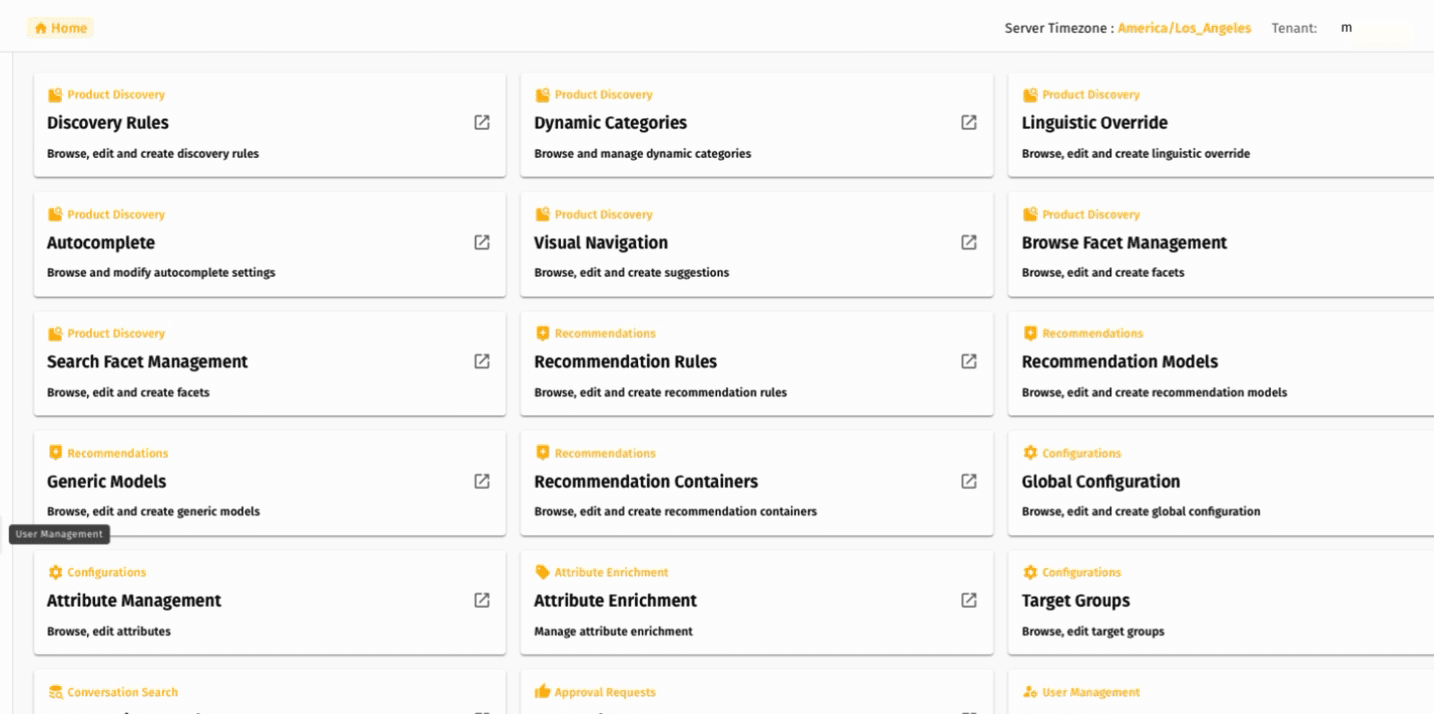Click text "Browse, edit and create global configuration"

pyautogui.click(x=1141, y=511)
